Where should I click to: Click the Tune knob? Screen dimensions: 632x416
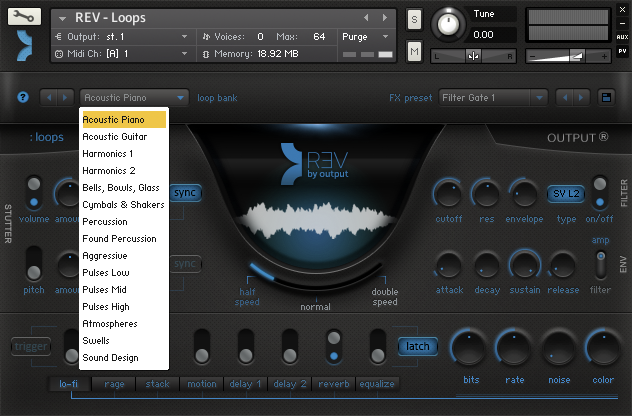click(448, 24)
